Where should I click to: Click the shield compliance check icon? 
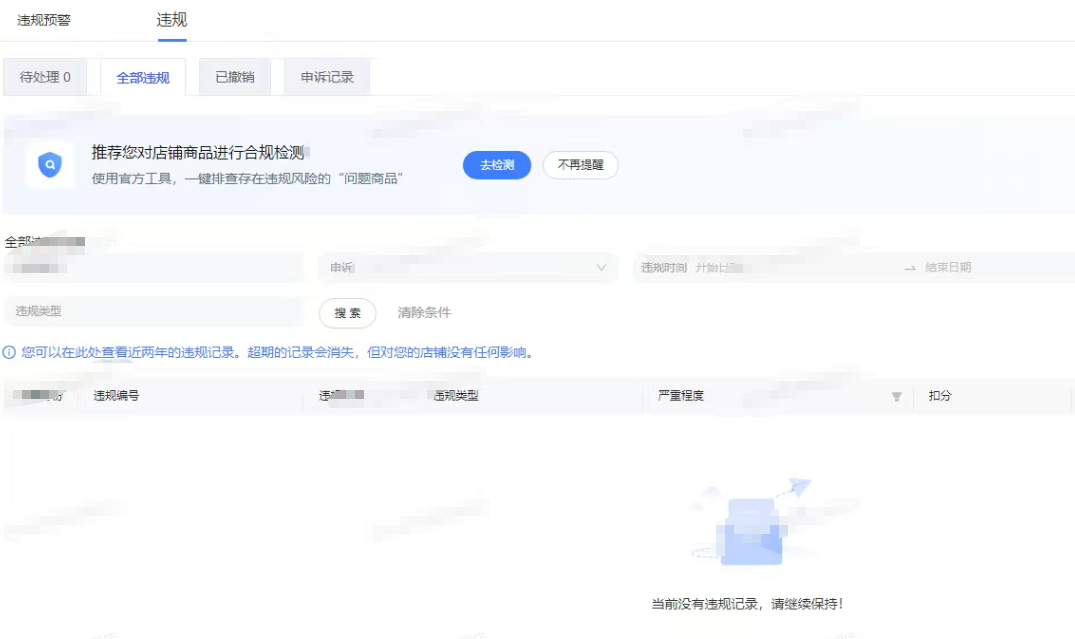point(50,165)
